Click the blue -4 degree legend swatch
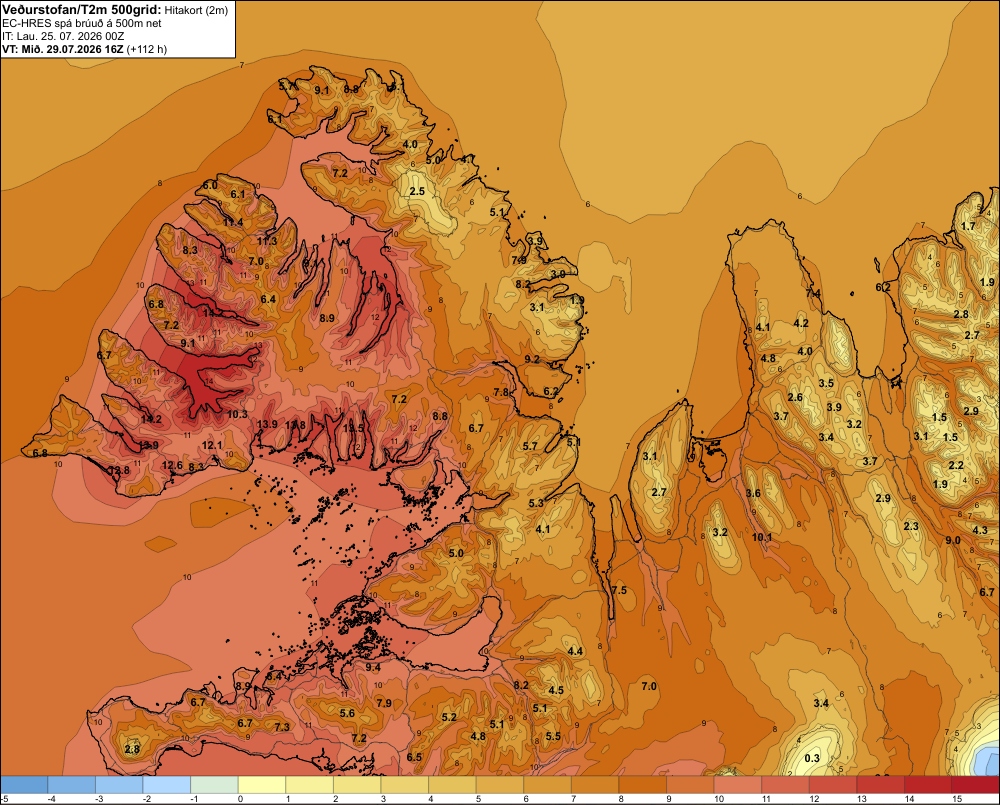Screen dimensions: 1000x805 pyautogui.click(x=71, y=785)
